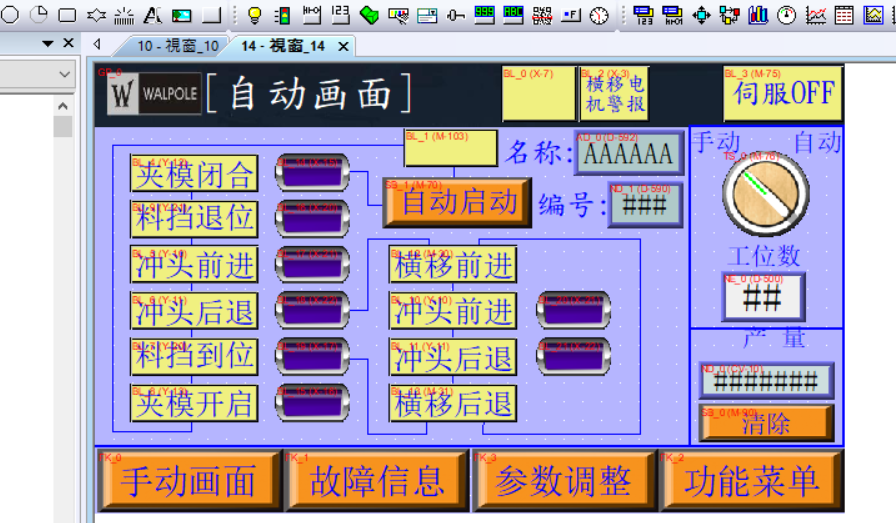This screenshot has height=523, width=896.
Task: Click the AAAAAA name display field
Action: 629,154
